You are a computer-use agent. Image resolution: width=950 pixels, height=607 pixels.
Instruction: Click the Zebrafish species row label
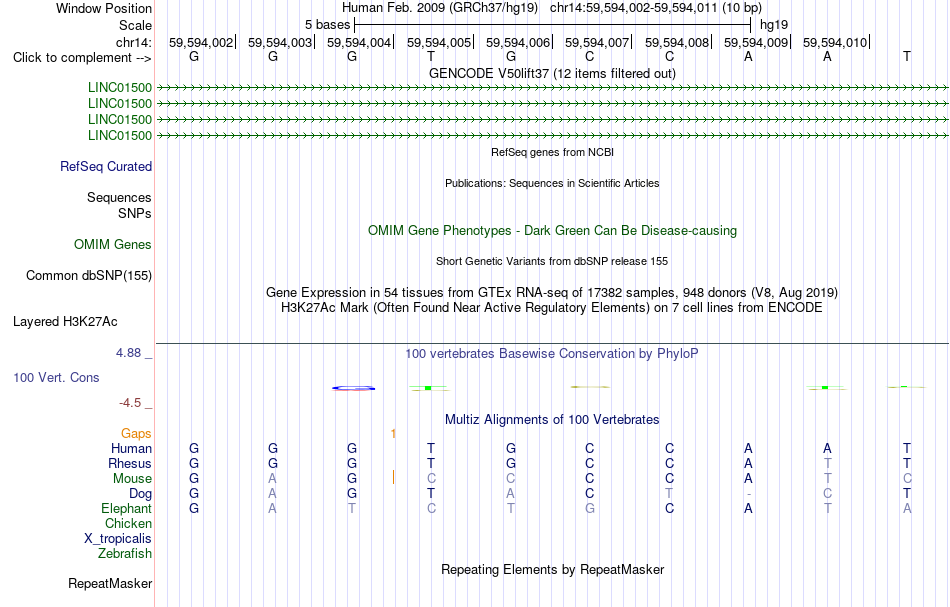coord(125,553)
